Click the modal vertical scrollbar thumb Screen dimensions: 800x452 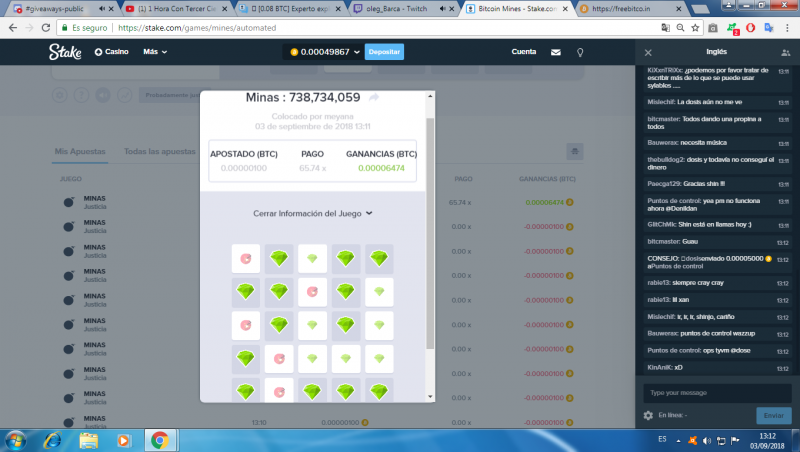point(430,233)
